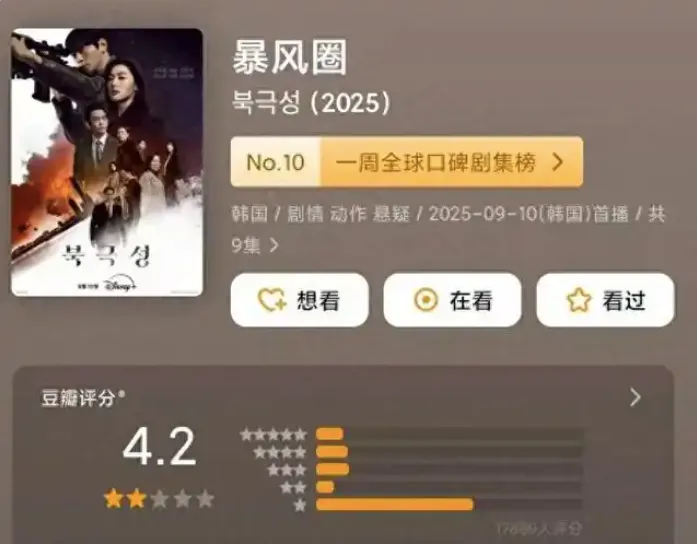Mark the show as 看过

coord(605,300)
